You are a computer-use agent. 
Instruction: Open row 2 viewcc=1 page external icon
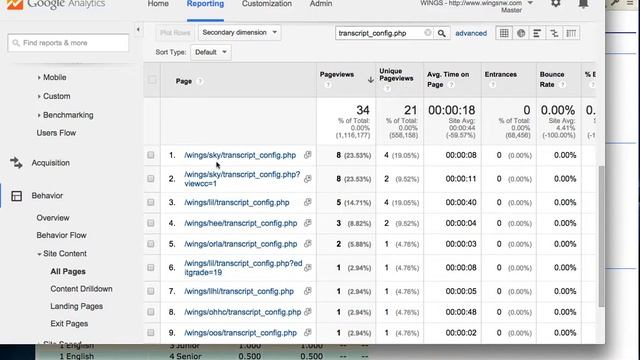point(307,178)
